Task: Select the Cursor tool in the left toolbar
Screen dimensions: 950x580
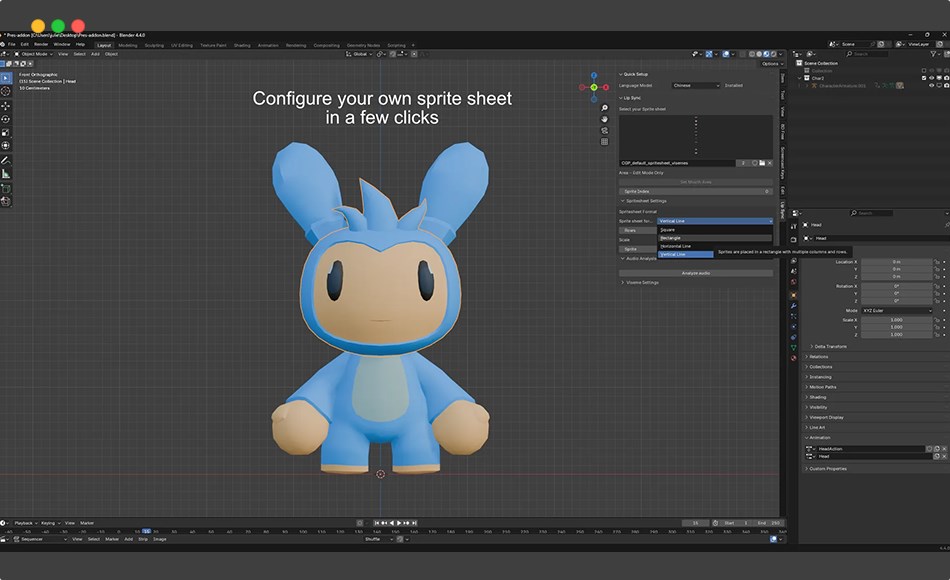Action: 6,91
